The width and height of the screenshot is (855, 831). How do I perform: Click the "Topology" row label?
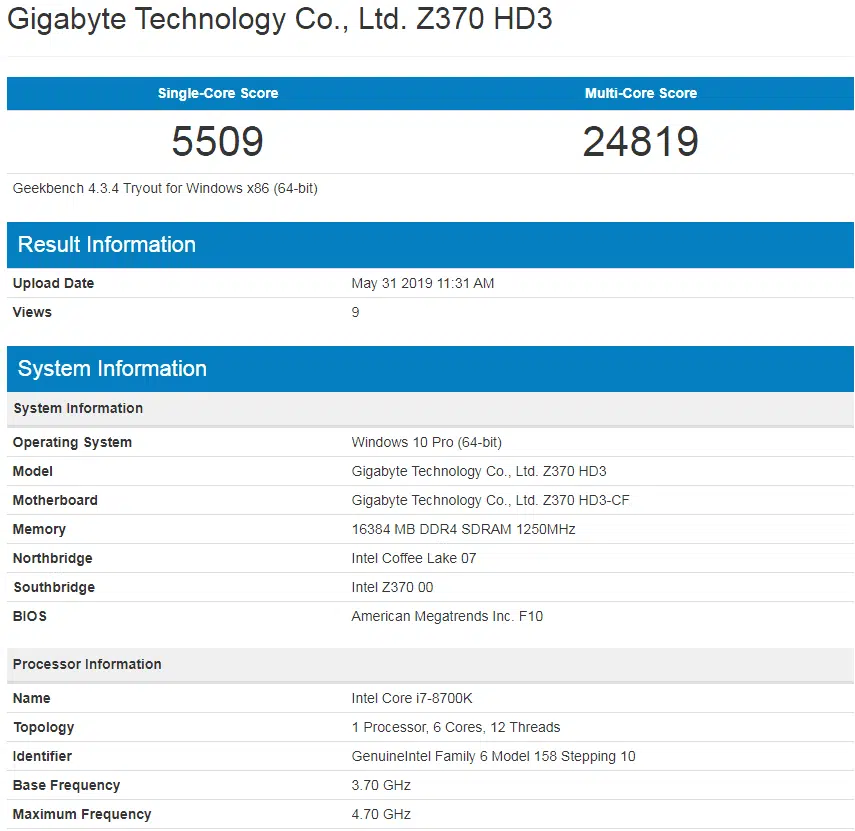[x=44, y=727]
